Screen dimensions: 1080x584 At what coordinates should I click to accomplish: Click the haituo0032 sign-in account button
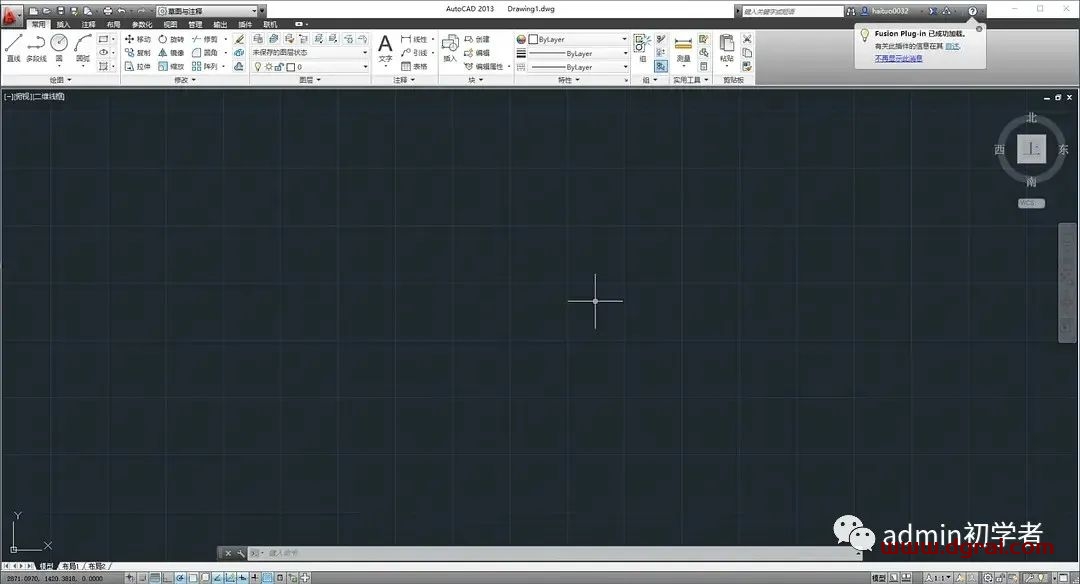coord(884,11)
